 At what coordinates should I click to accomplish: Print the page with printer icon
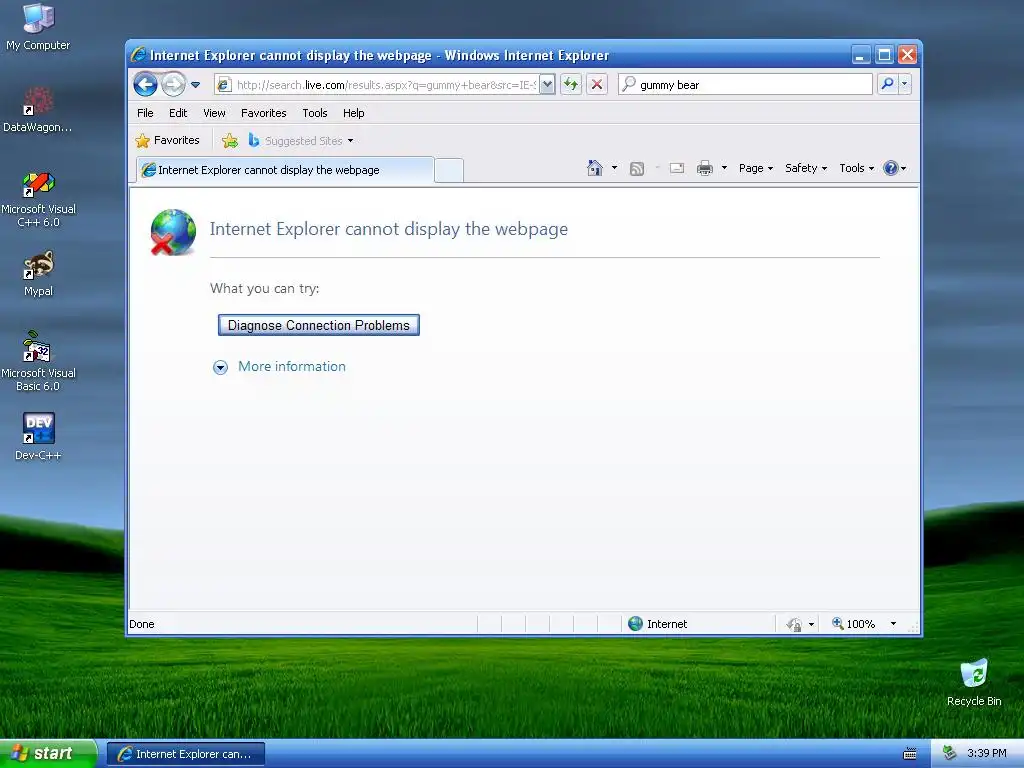pyautogui.click(x=704, y=168)
